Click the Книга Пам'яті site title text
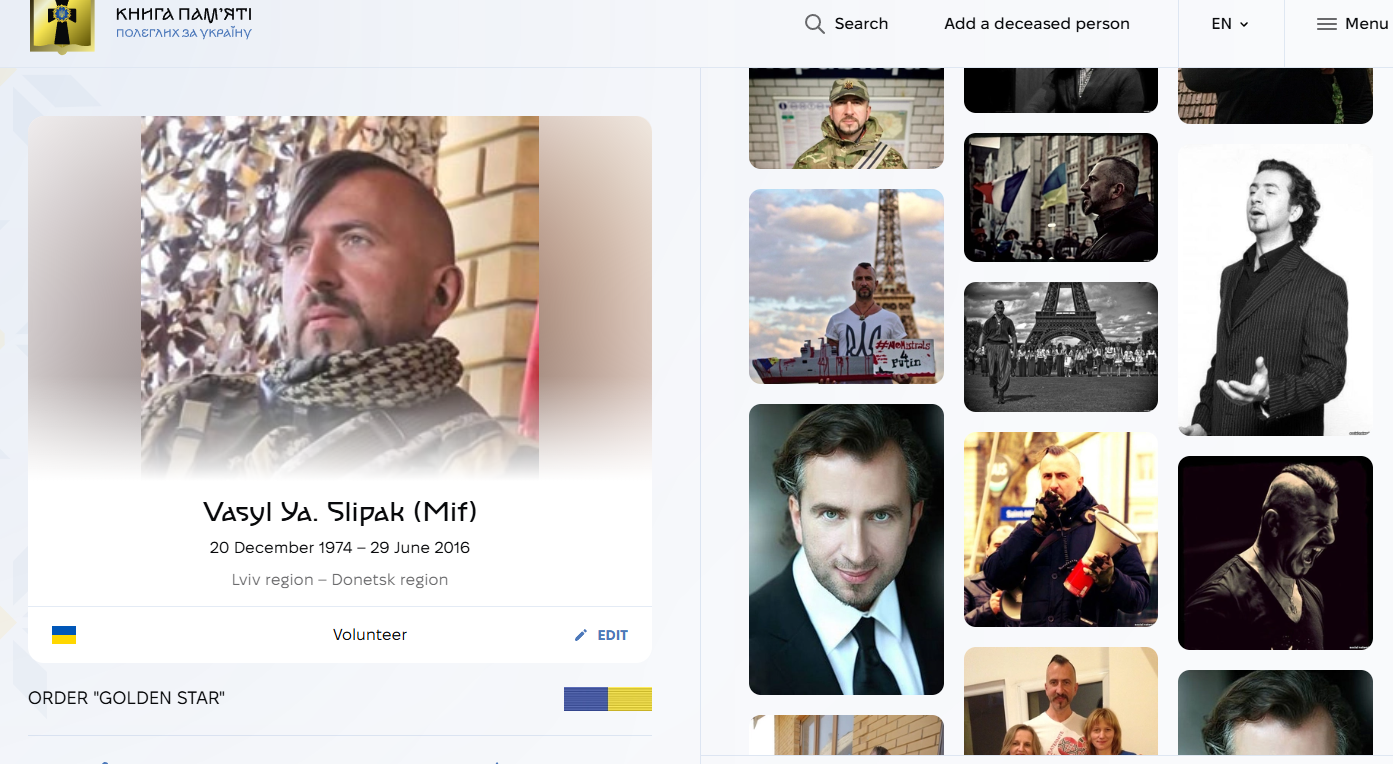Viewport: 1393px width, 764px height. pyautogui.click(x=184, y=15)
